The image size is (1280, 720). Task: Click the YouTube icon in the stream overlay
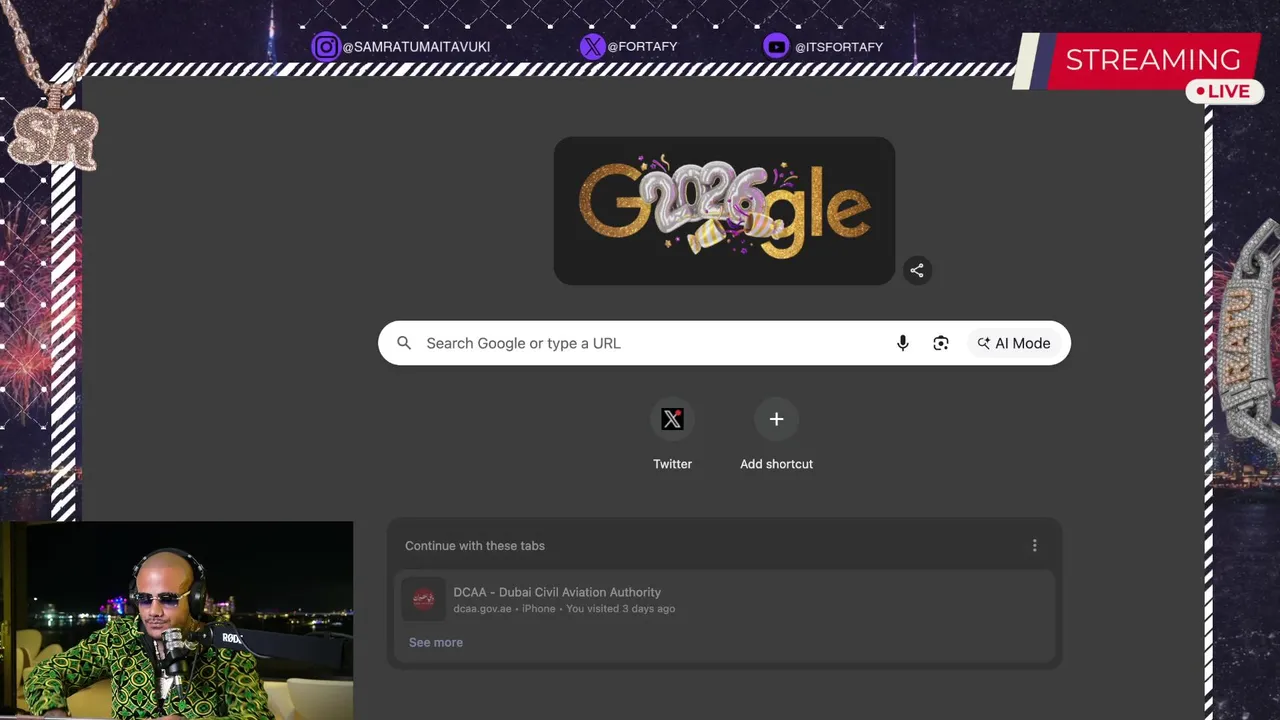(776, 46)
